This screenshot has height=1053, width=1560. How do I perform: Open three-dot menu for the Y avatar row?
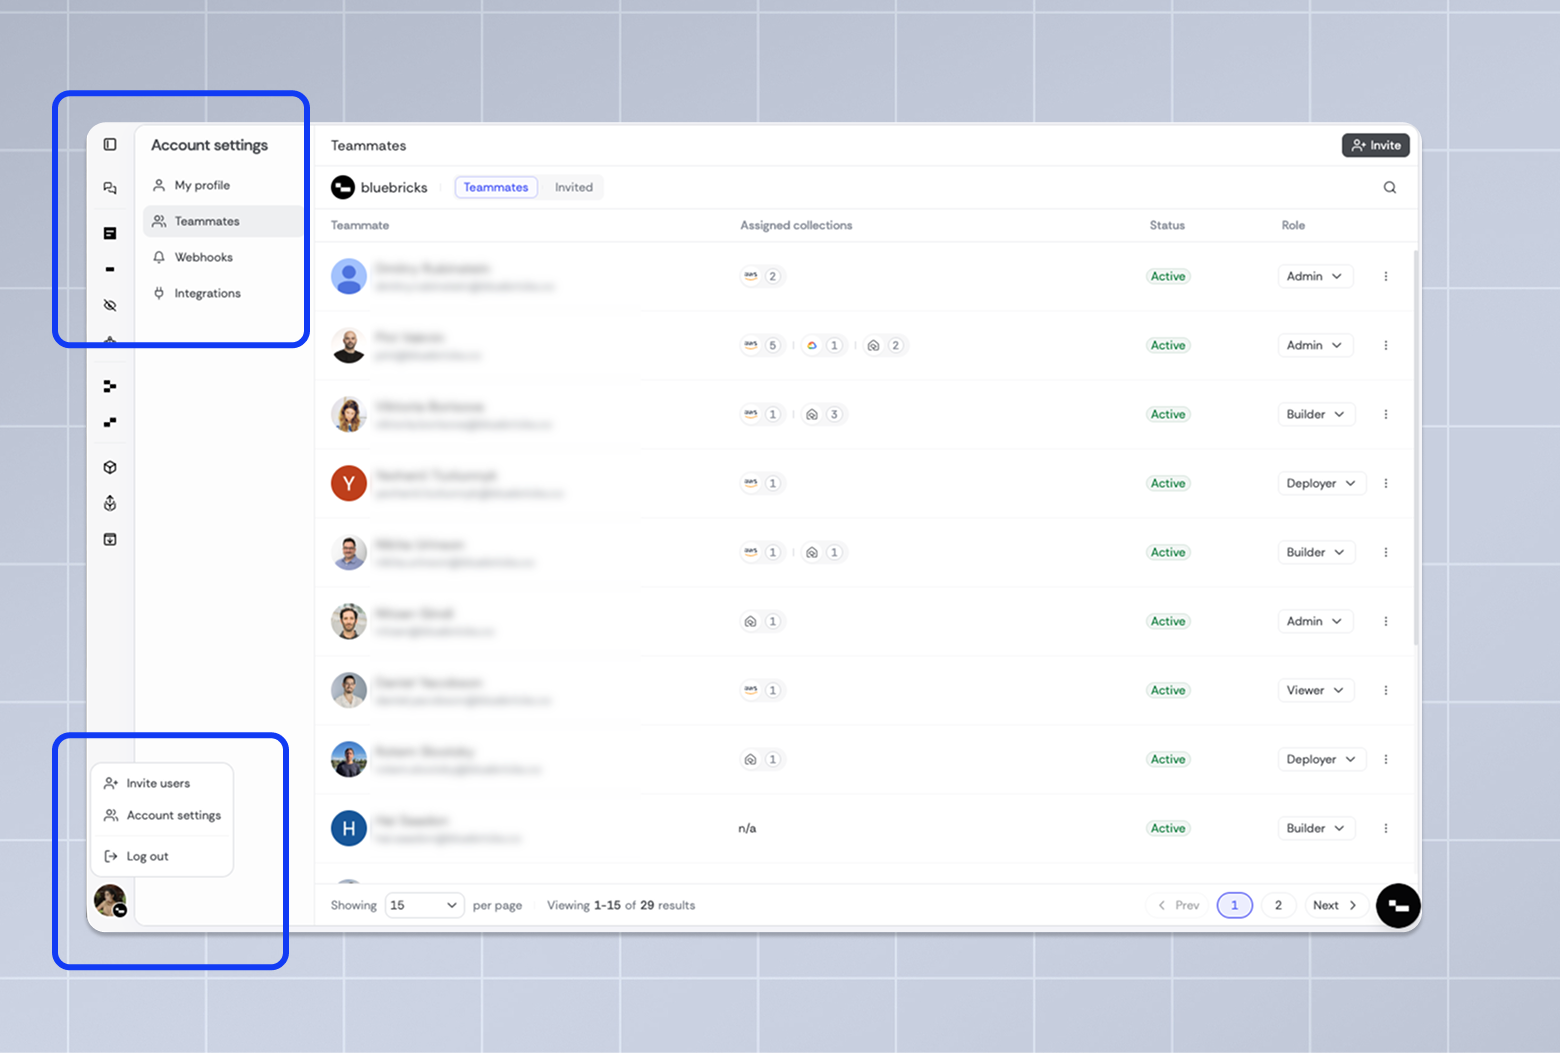pyautogui.click(x=1386, y=483)
